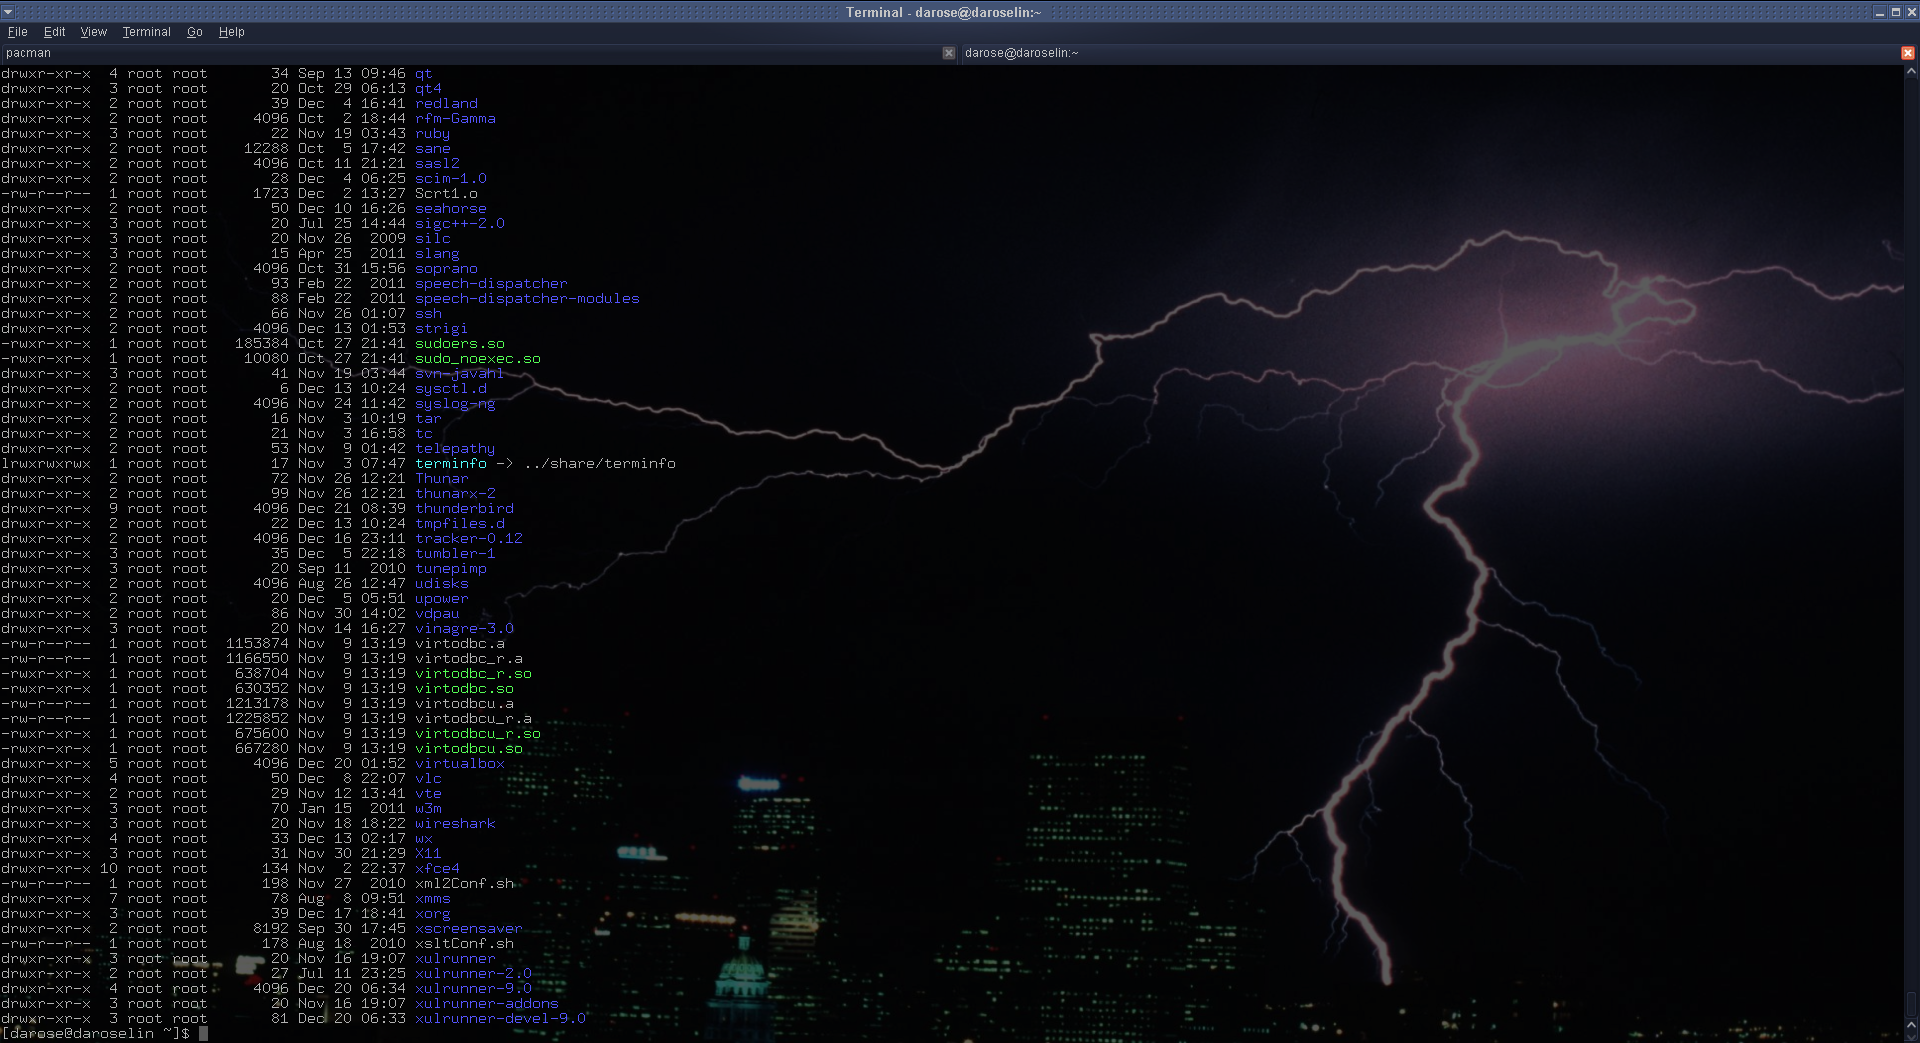Click the 'vinagre-3.0' directory name

(464, 628)
